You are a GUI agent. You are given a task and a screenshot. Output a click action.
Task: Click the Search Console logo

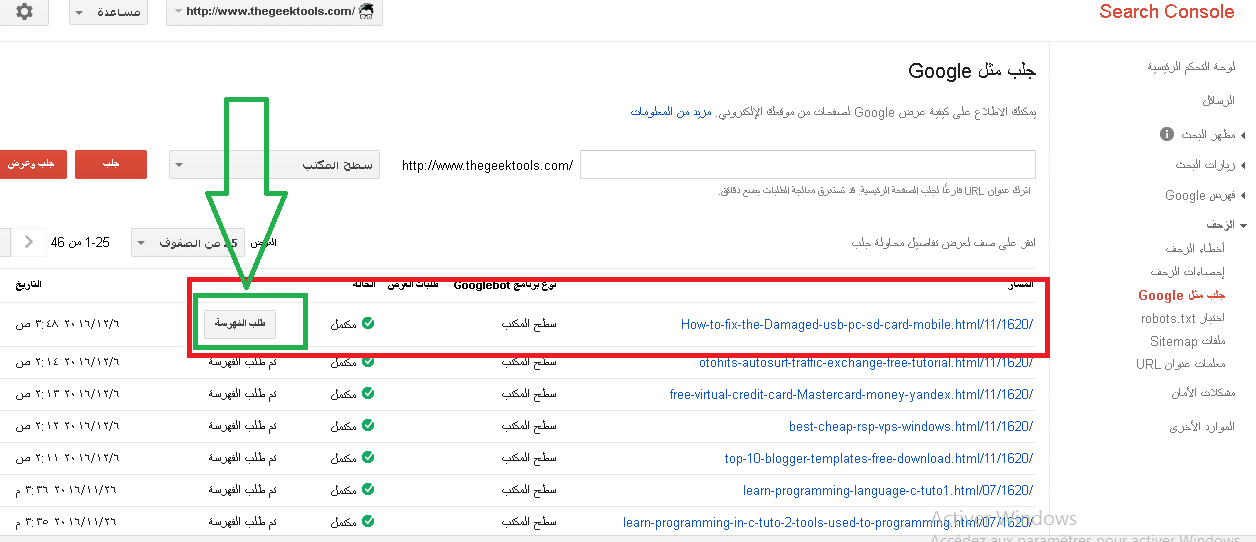point(1167,12)
